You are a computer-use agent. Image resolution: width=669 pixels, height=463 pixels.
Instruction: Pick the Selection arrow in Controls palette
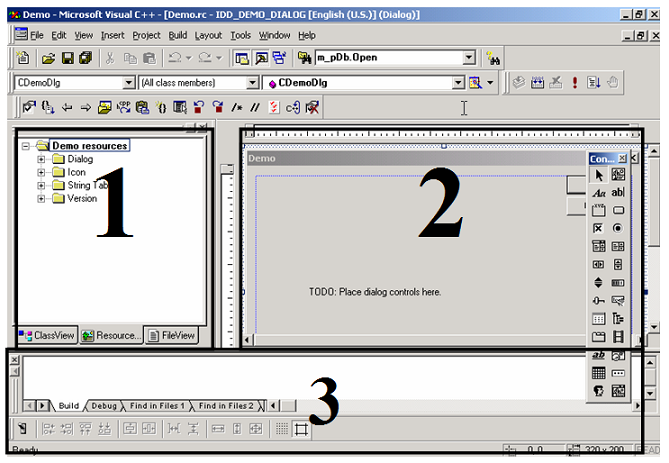tap(599, 175)
